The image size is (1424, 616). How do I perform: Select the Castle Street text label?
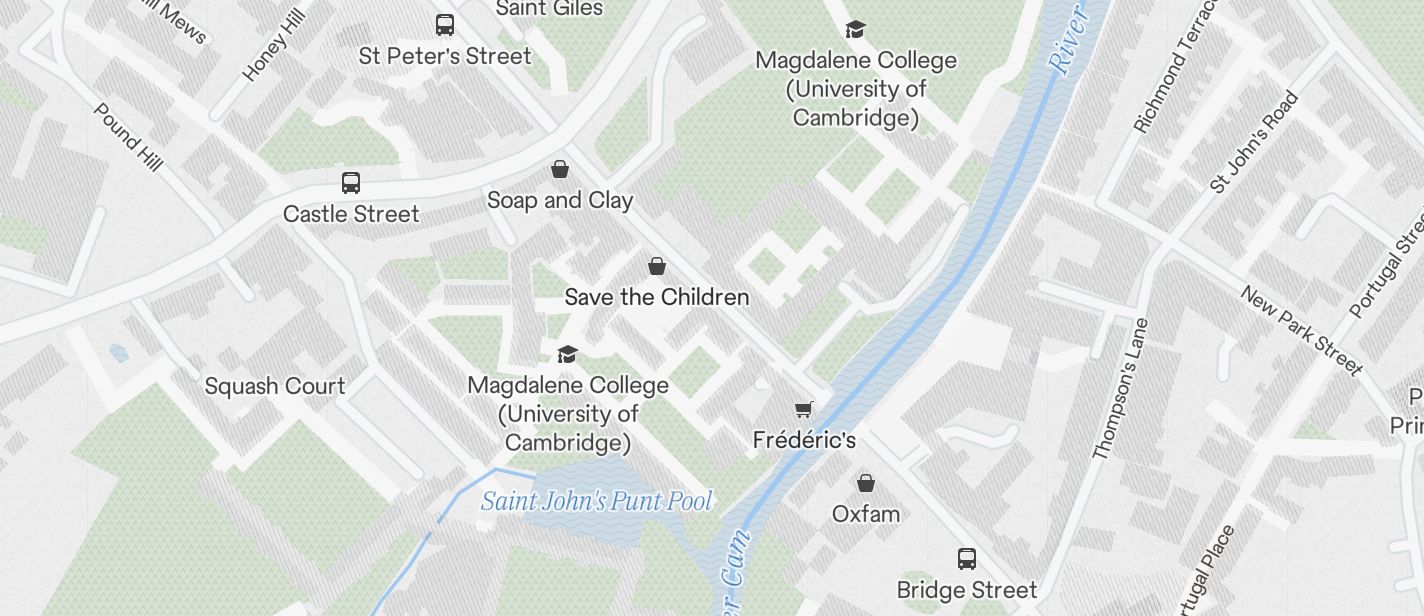coord(351,214)
